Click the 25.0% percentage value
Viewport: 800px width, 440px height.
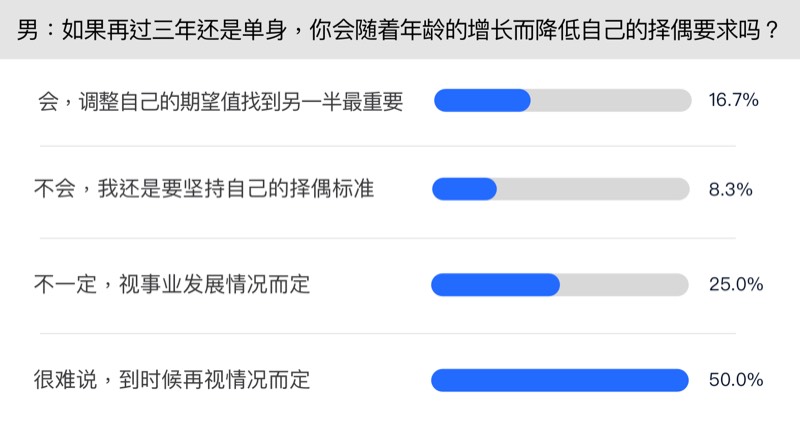click(736, 285)
